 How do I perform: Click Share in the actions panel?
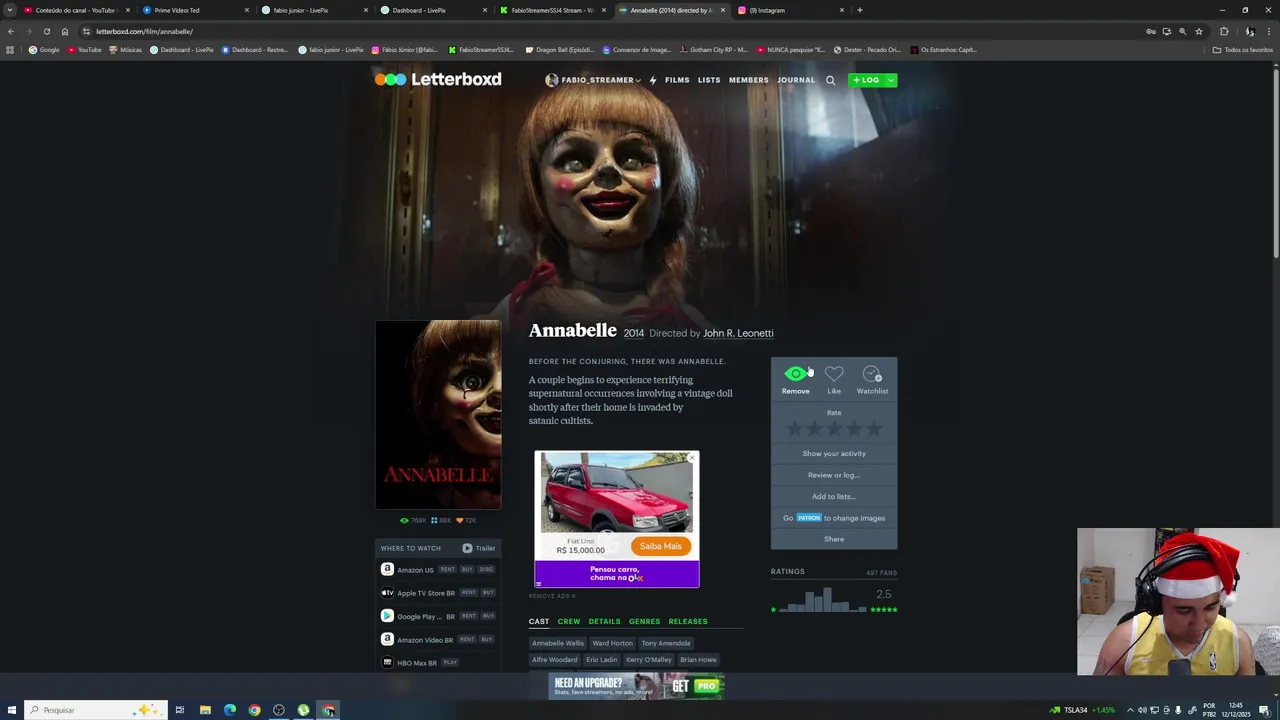coord(834,539)
